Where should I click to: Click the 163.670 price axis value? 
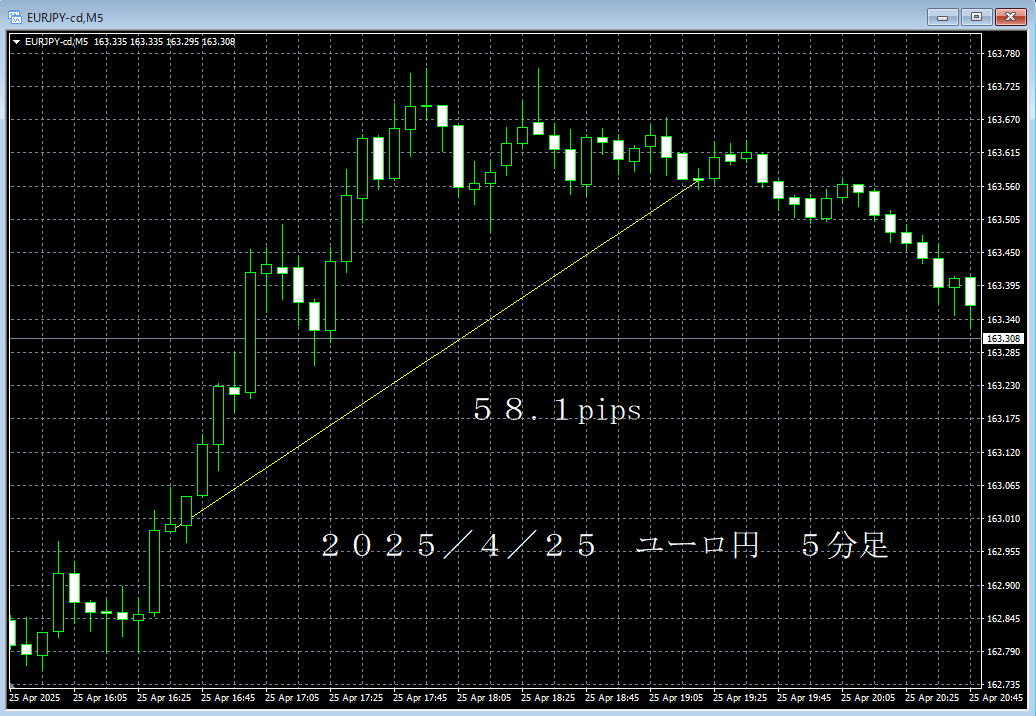[x=1003, y=120]
